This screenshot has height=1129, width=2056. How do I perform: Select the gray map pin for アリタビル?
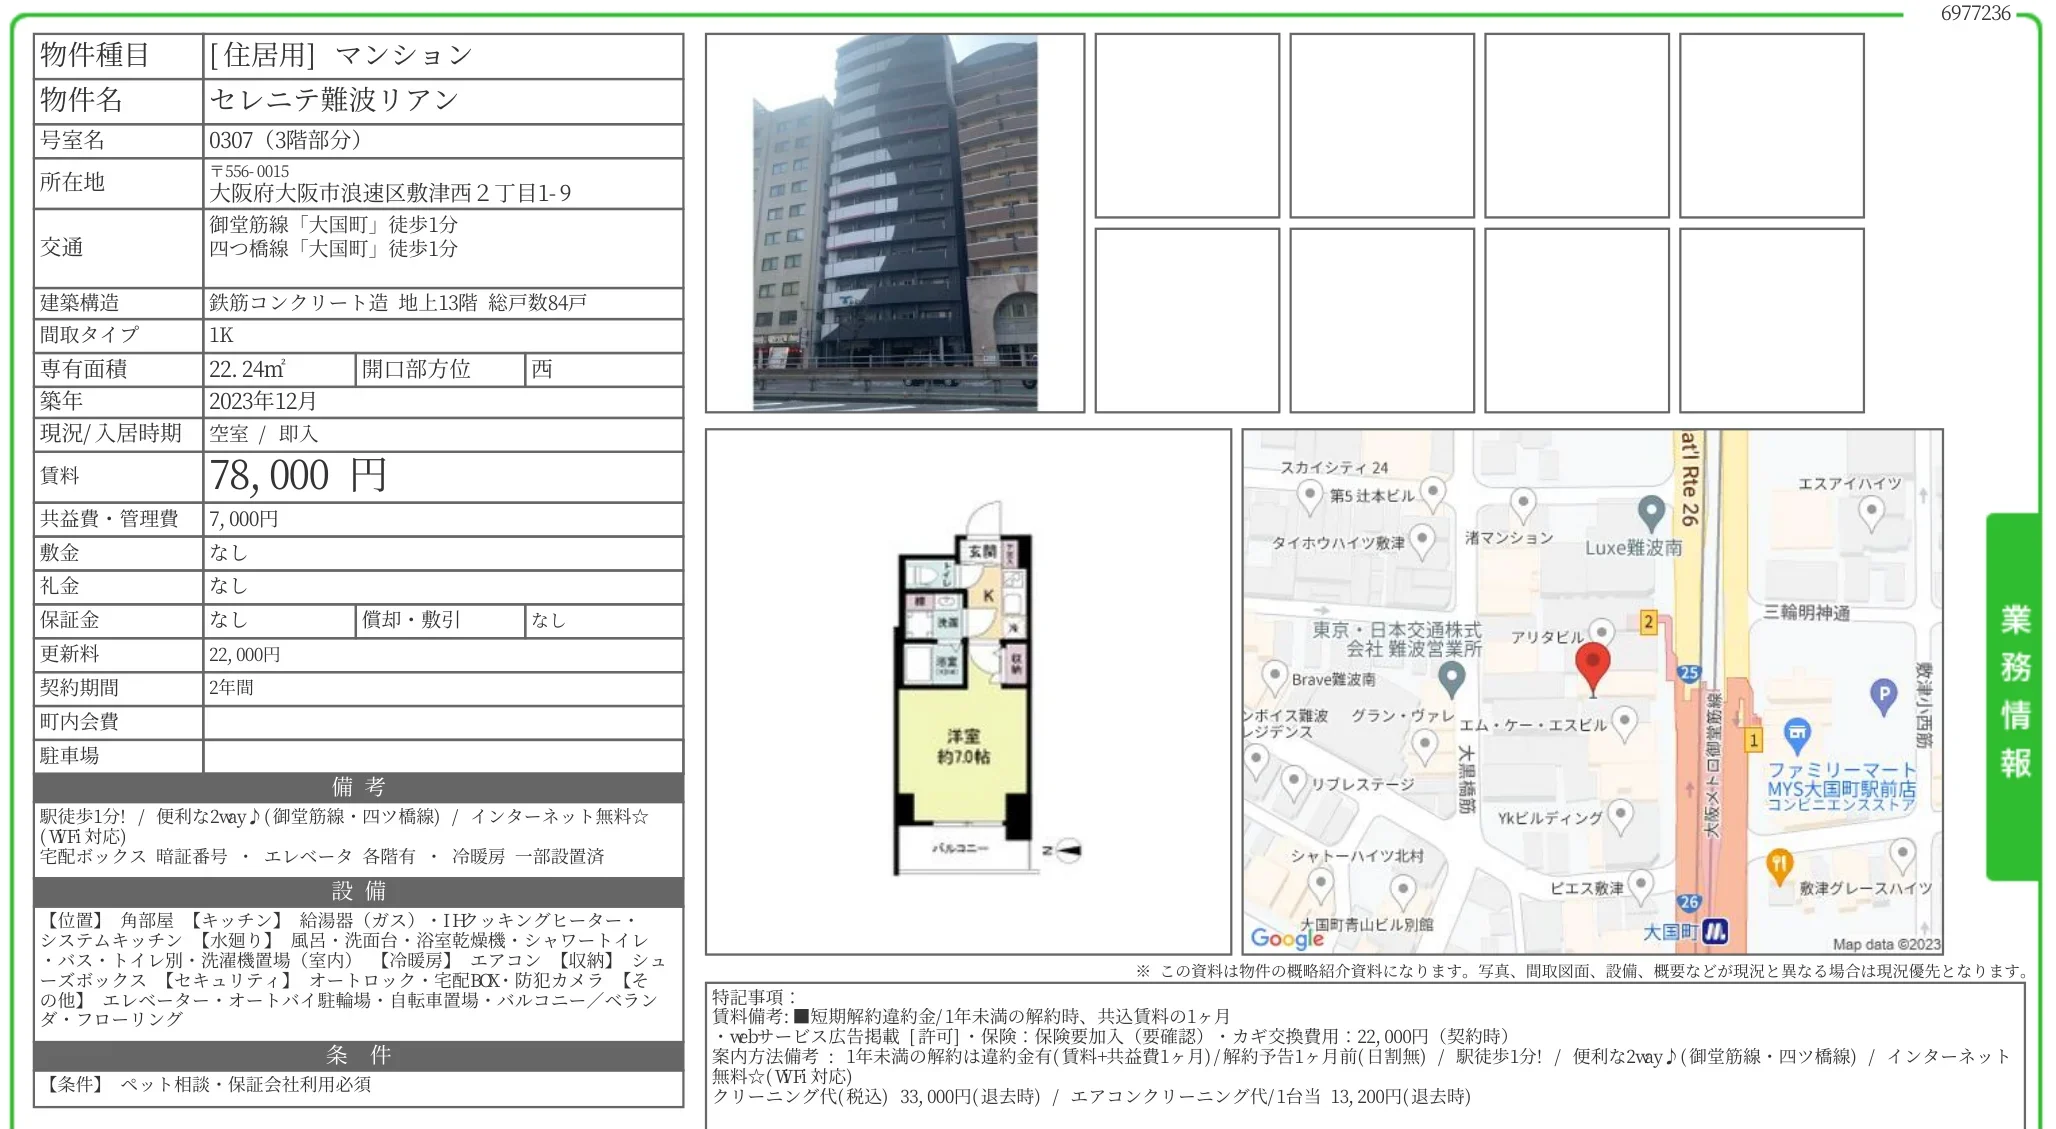[1601, 629]
